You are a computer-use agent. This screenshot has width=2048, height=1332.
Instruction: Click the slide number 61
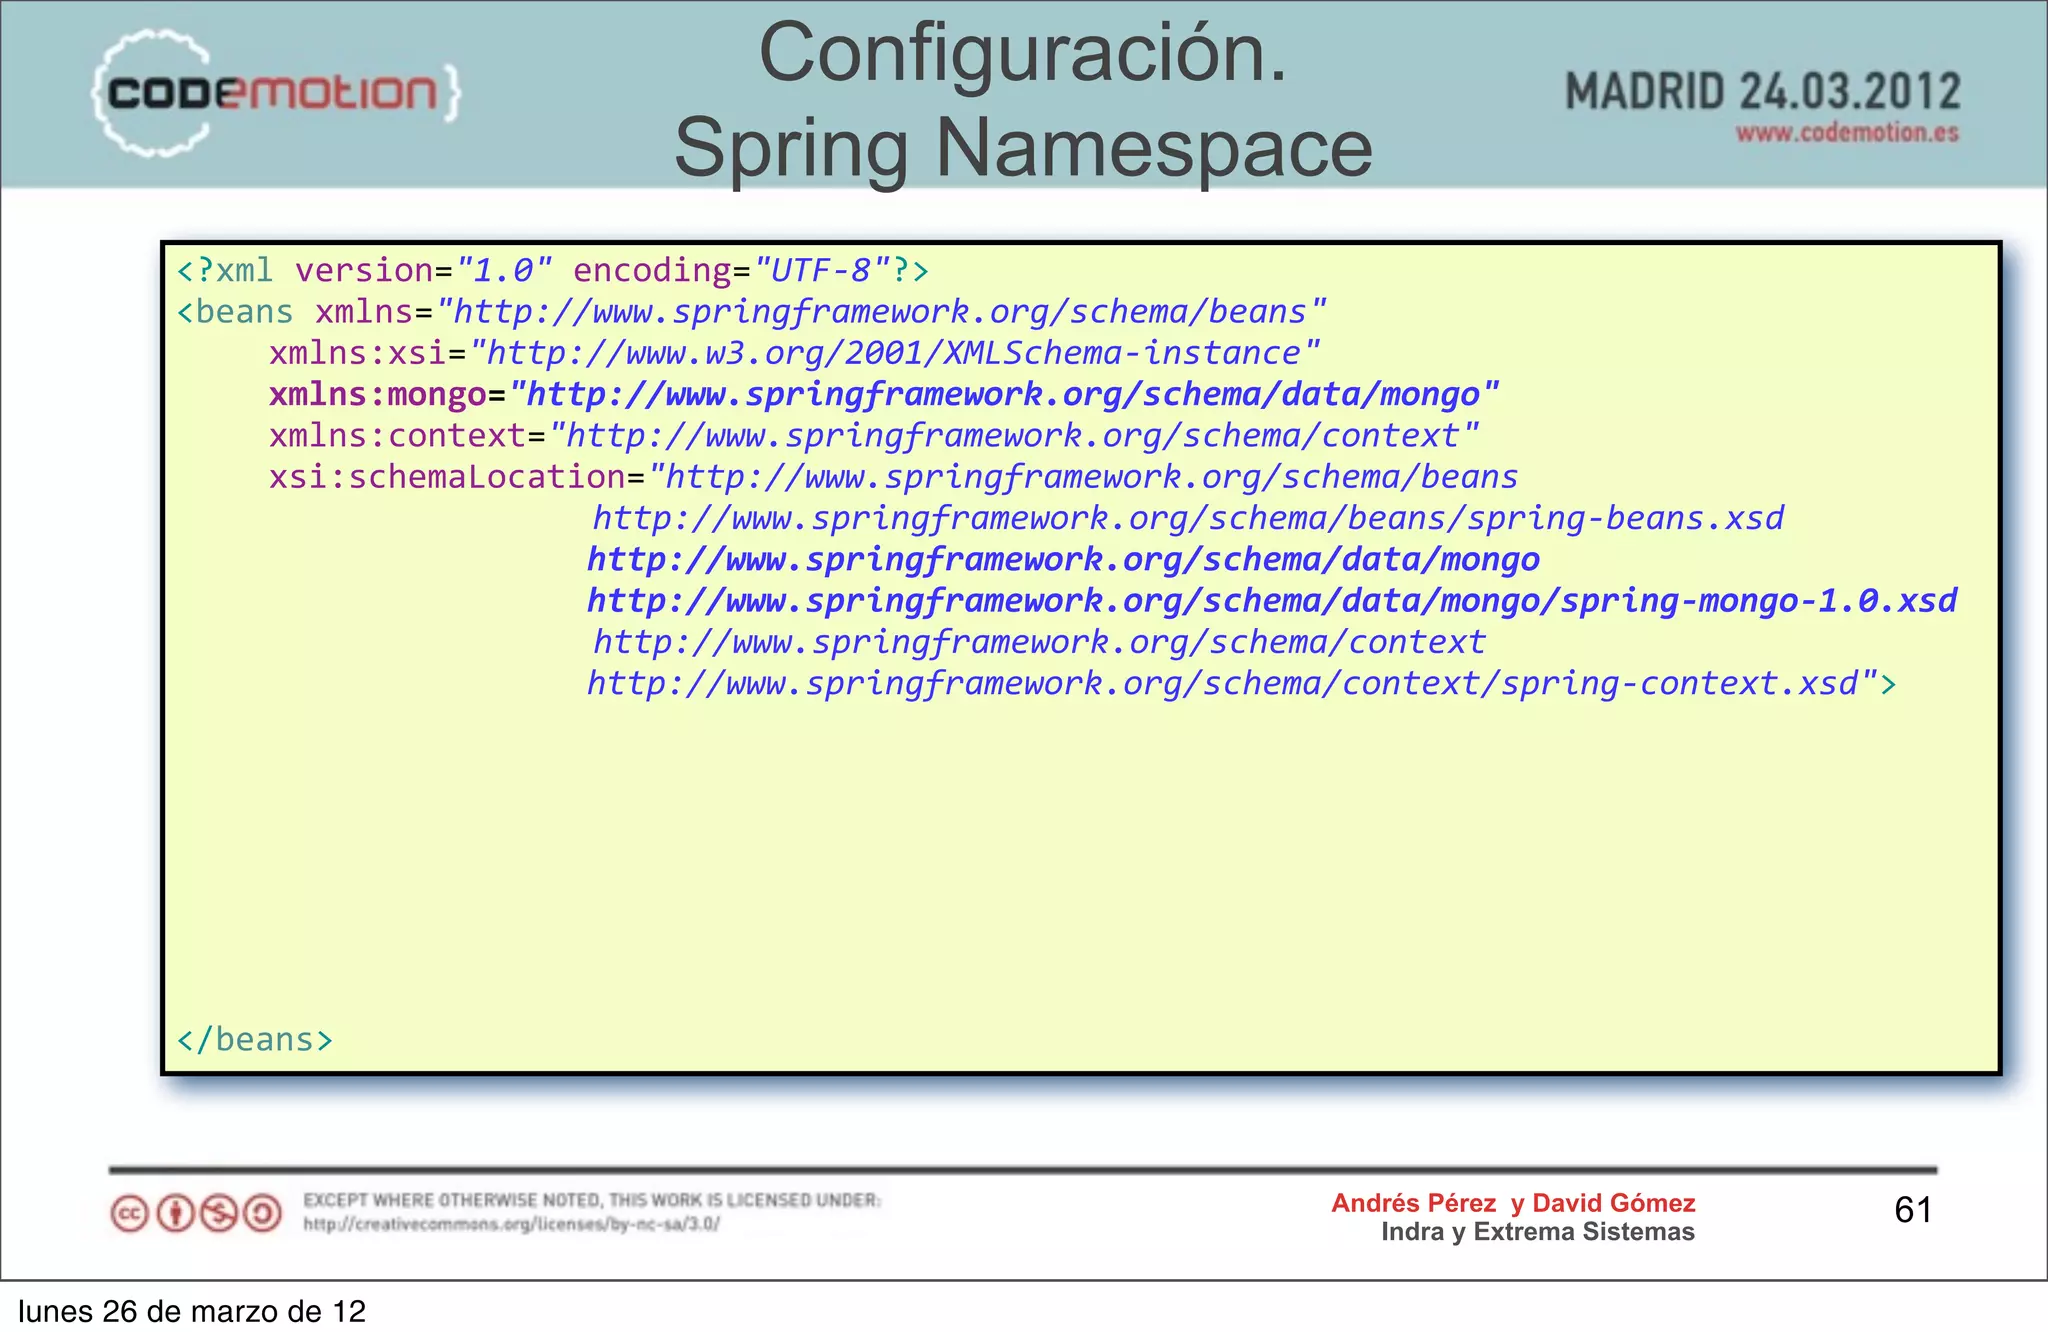tap(1913, 1210)
